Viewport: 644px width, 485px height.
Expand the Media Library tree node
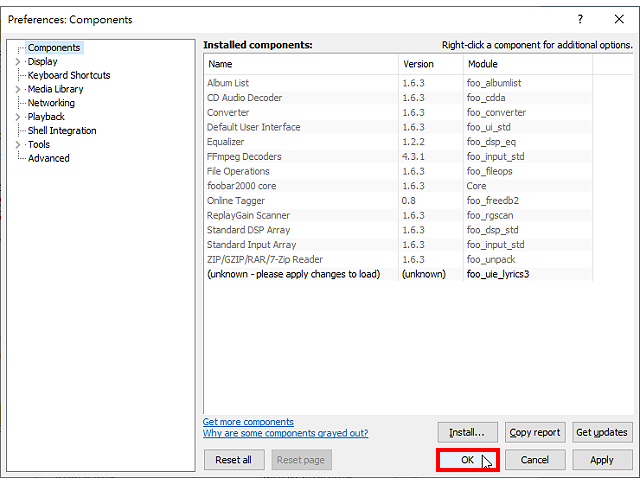(18, 89)
